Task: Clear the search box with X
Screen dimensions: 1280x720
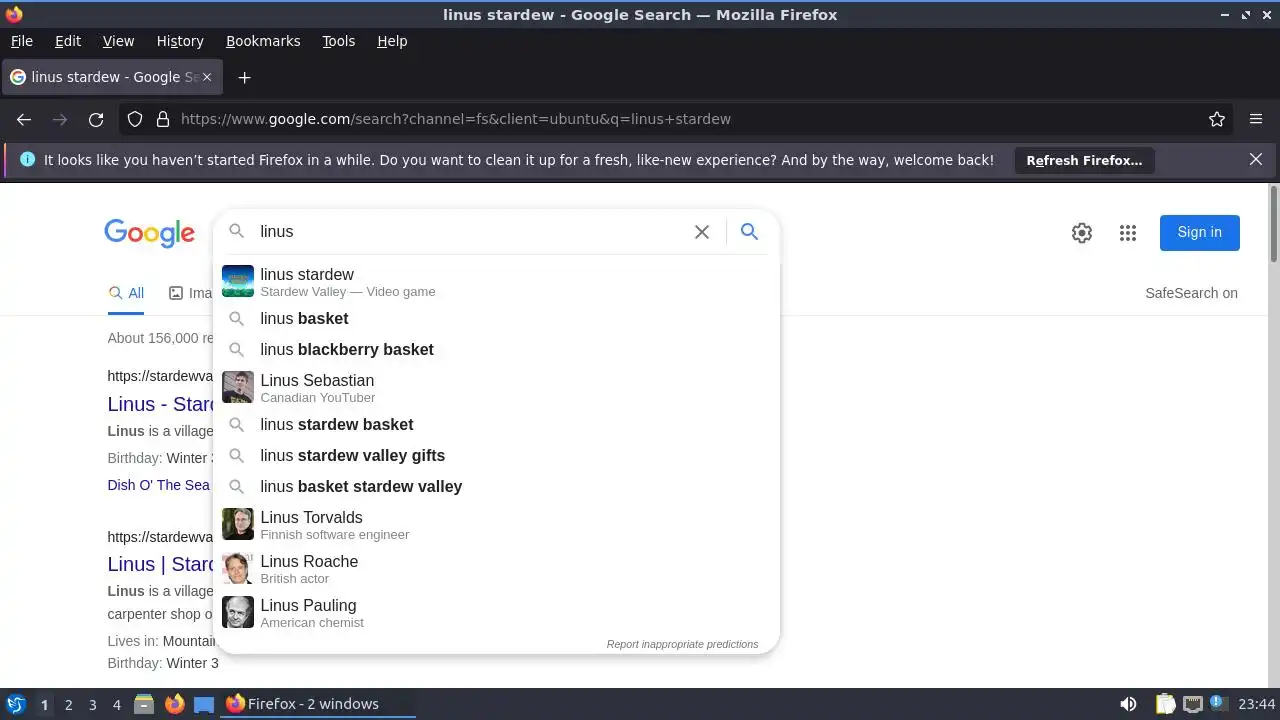Action: point(702,232)
